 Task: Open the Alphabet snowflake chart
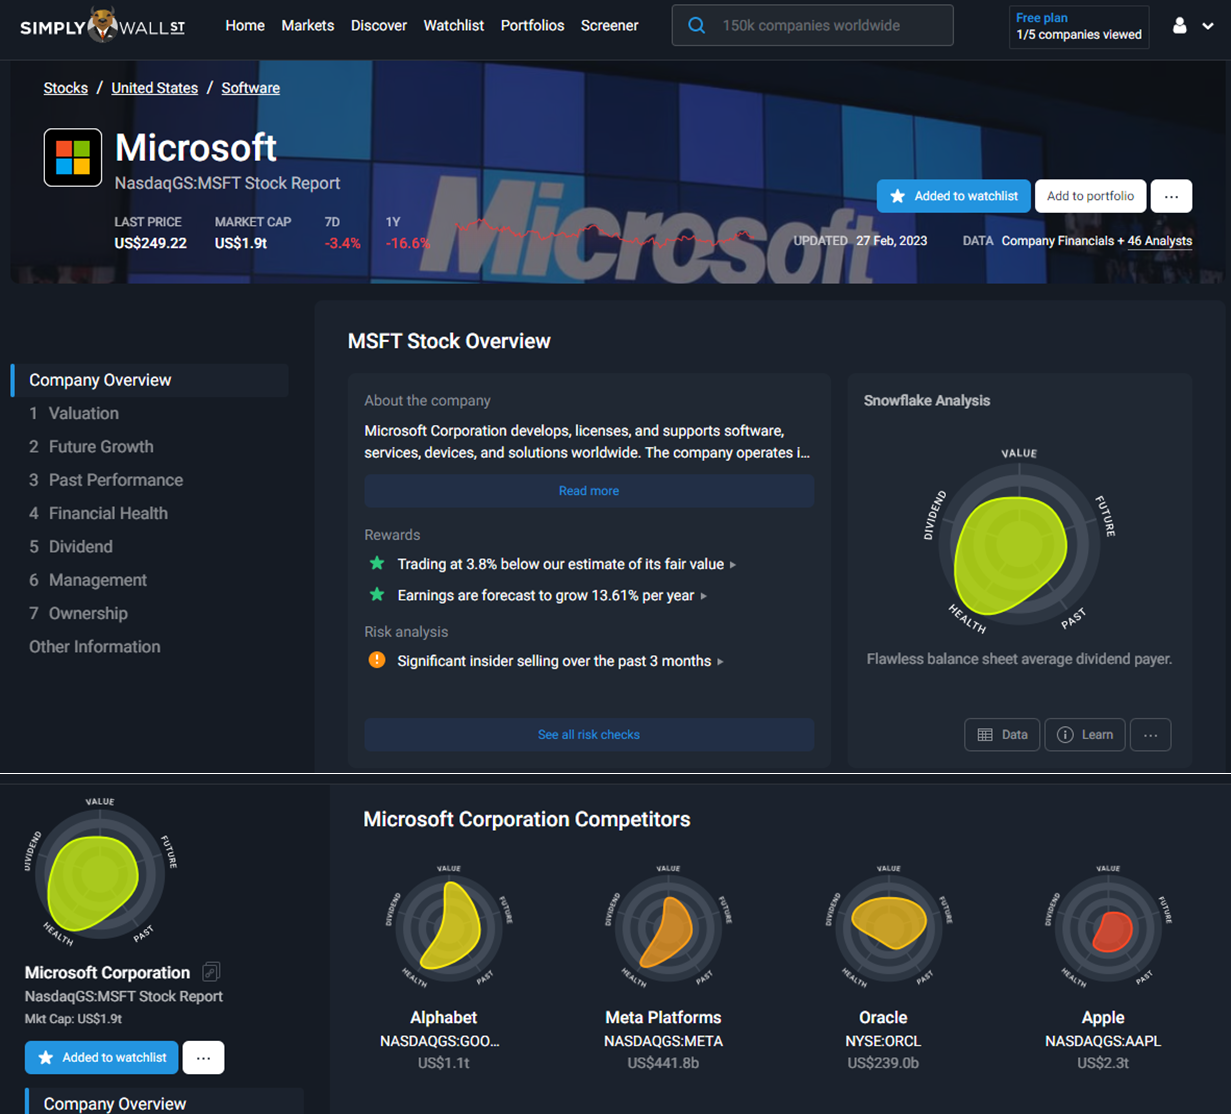[x=447, y=928]
